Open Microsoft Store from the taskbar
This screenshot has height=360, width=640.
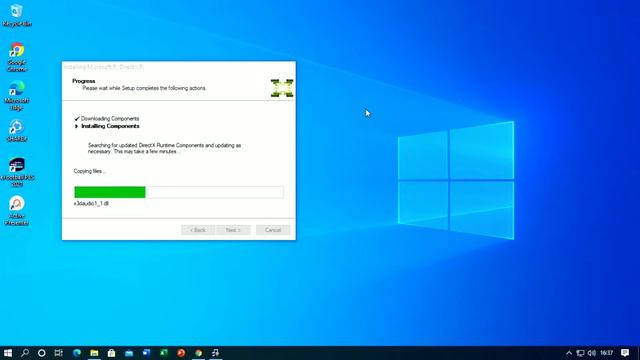(111, 353)
